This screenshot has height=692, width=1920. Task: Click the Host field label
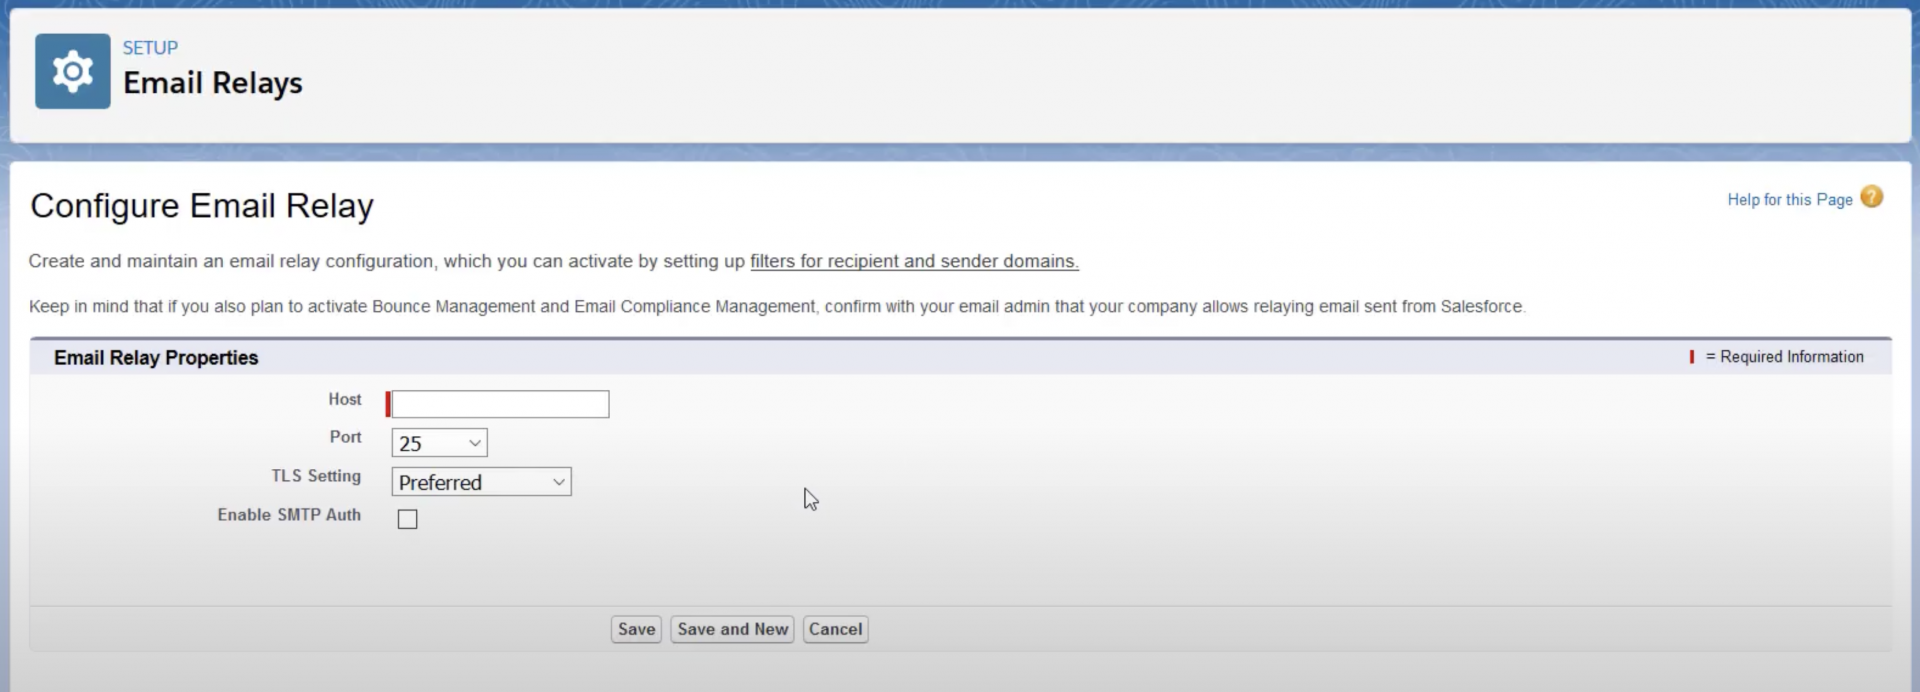click(344, 399)
